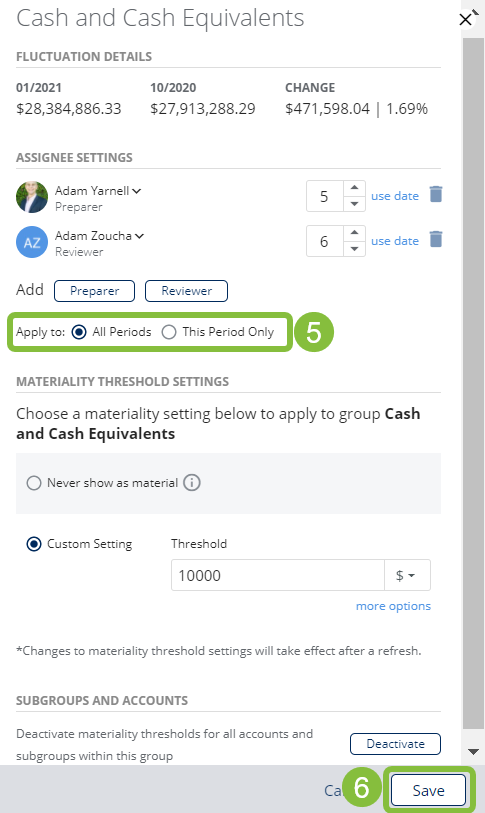Open info icon beside Never show as material
Screen dimensions: 485x813
click(192, 483)
